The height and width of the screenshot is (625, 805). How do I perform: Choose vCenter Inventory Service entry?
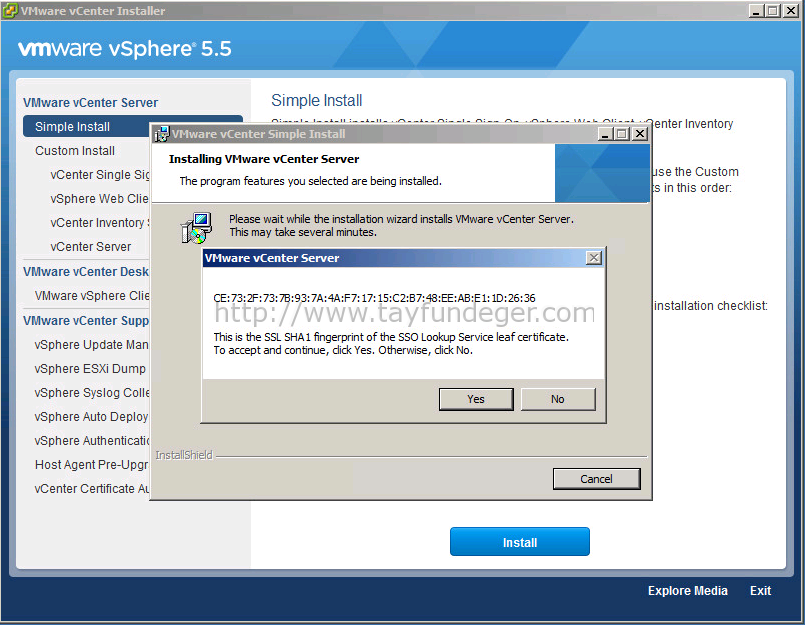[x=100, y=222]
